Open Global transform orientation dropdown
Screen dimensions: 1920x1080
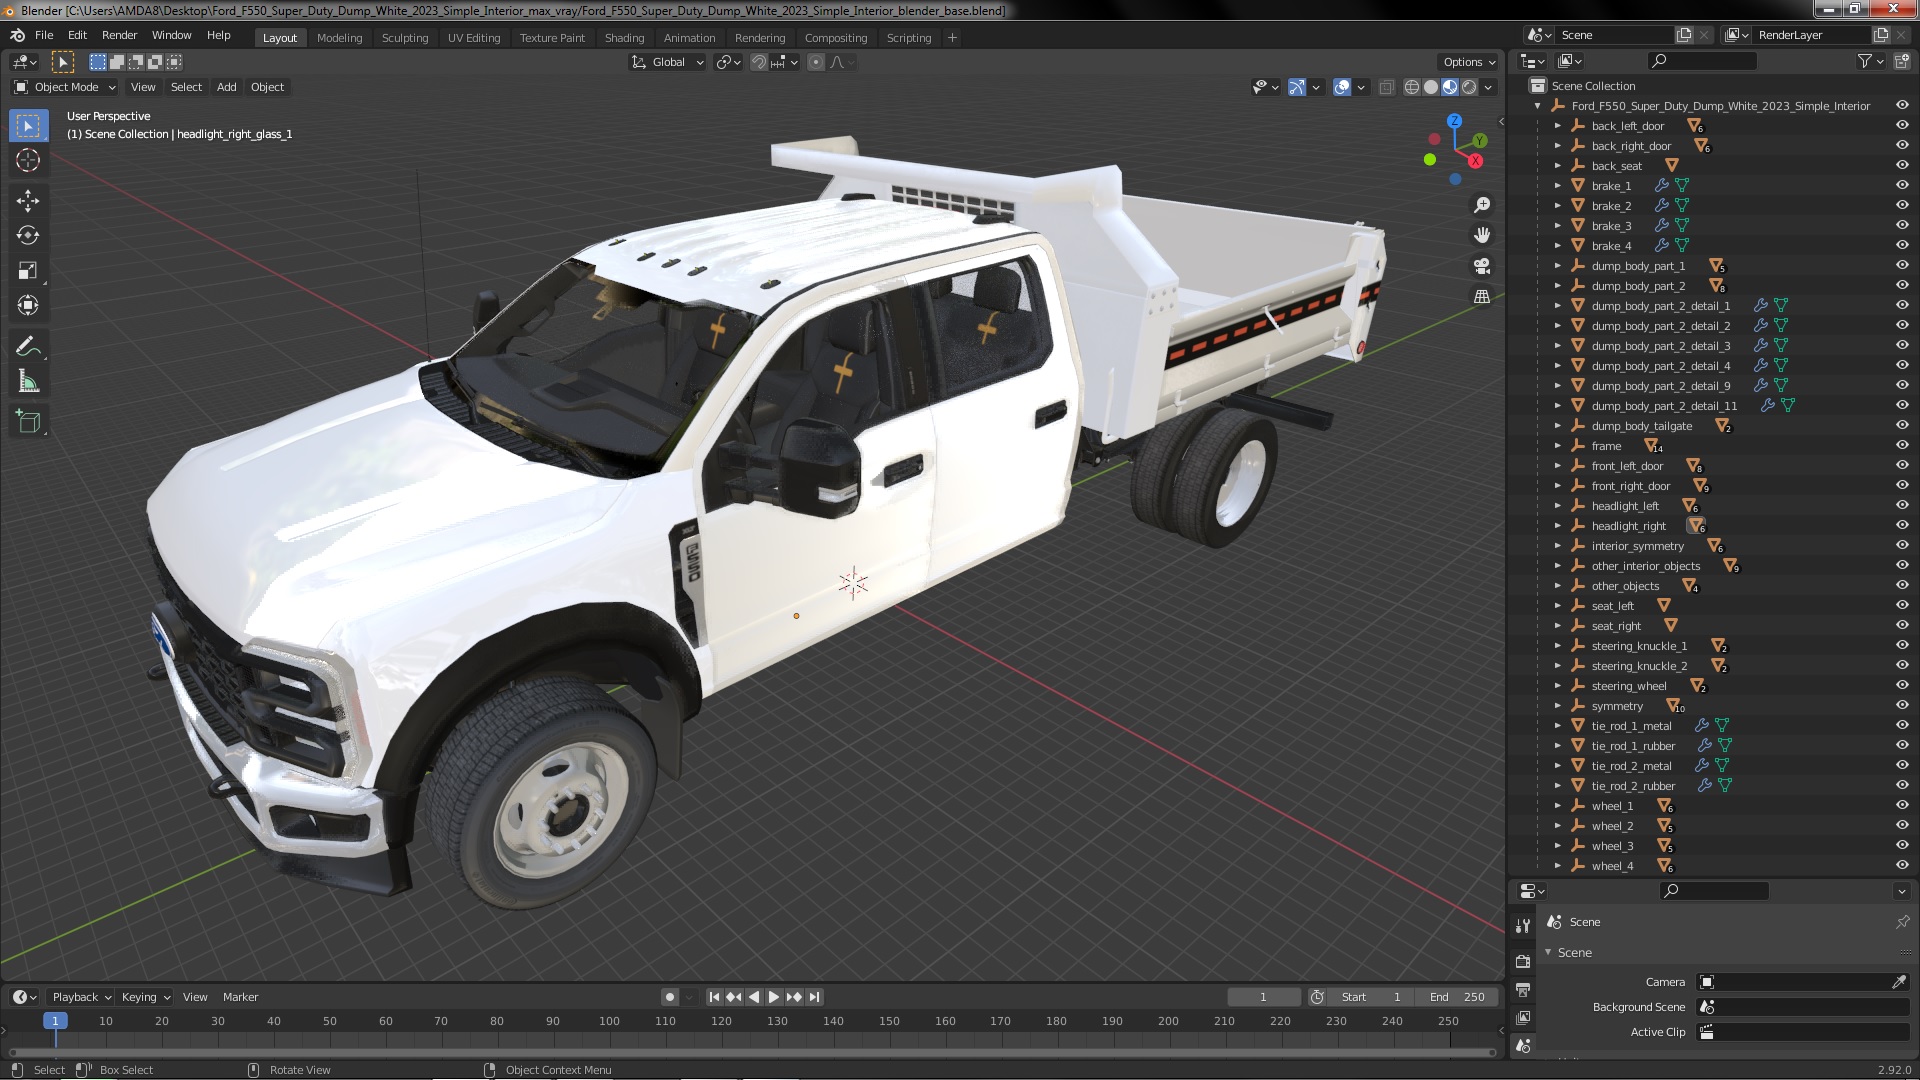667,62
